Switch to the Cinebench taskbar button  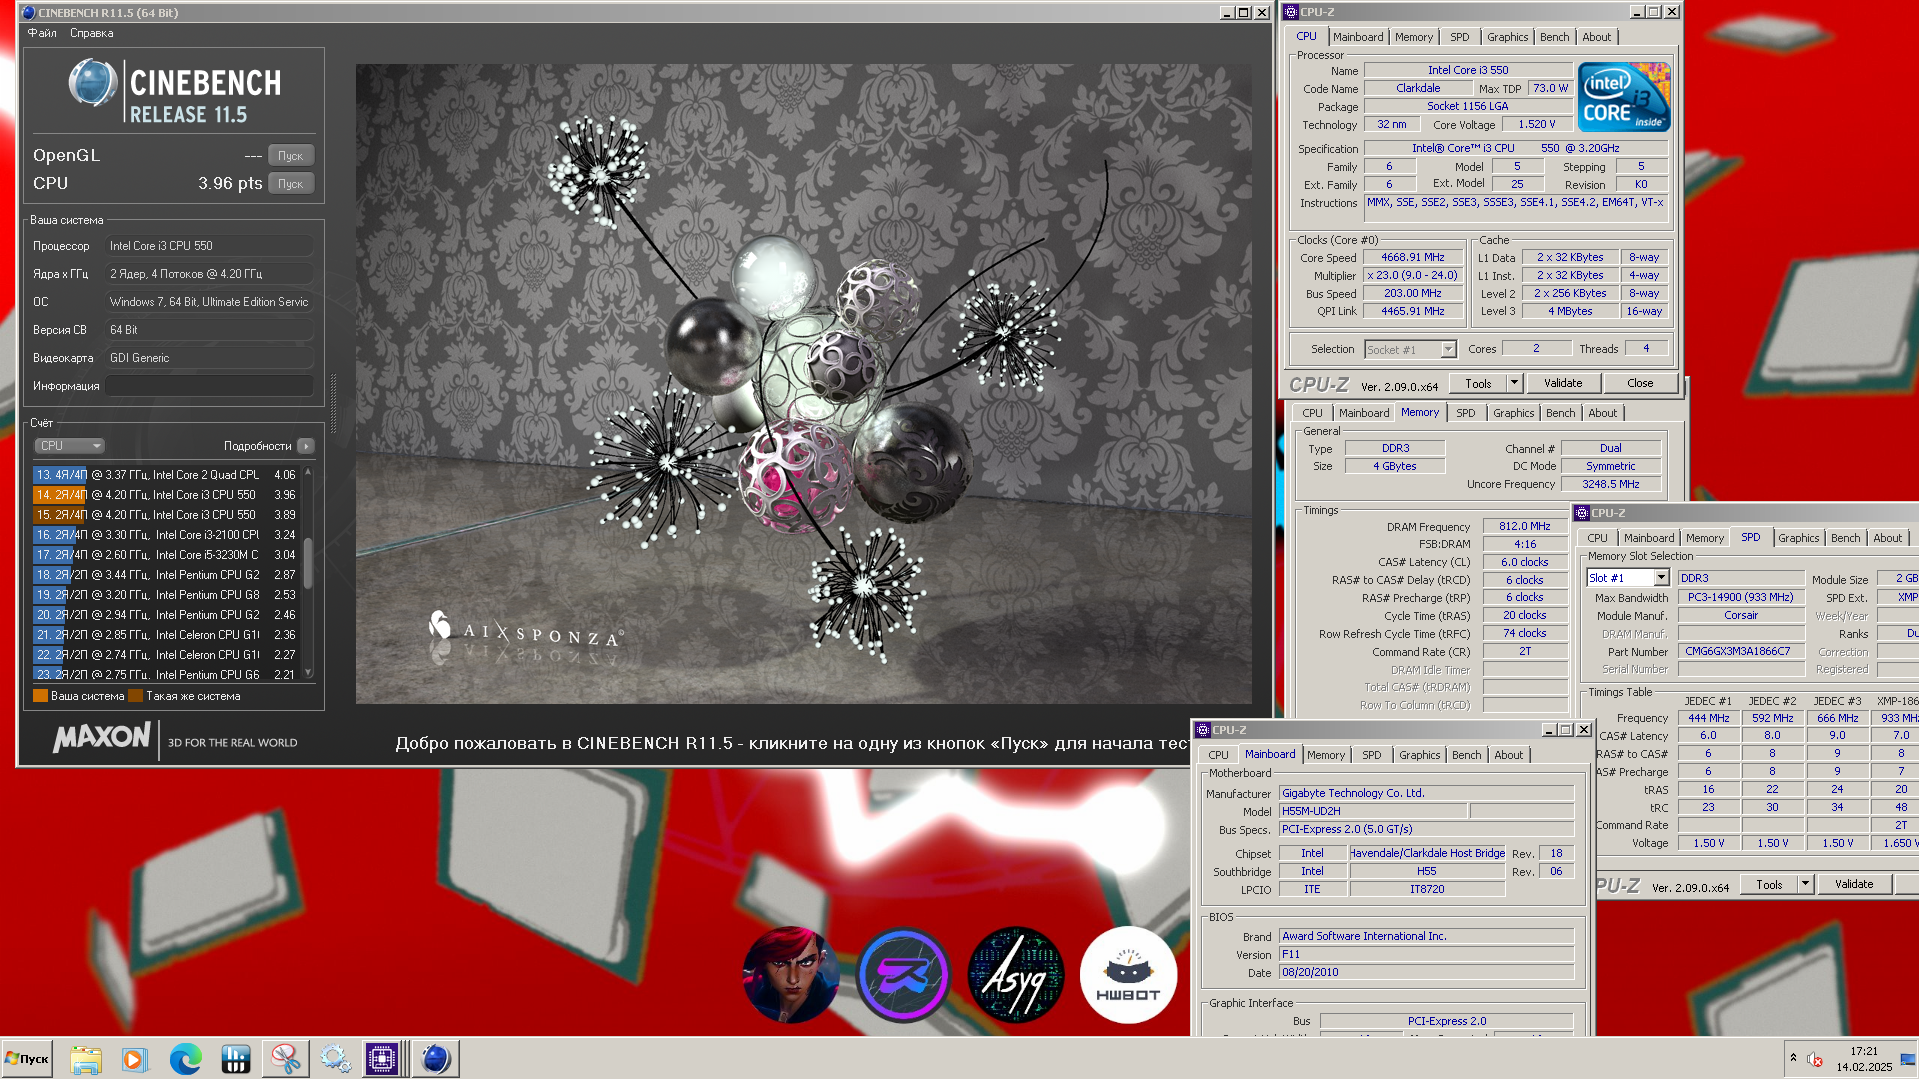pos(435,1059)
